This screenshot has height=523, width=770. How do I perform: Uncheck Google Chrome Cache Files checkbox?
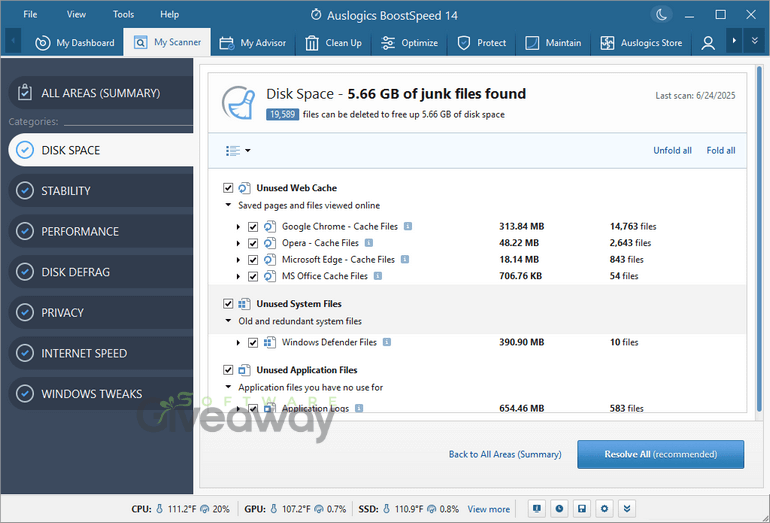point(253,226)
